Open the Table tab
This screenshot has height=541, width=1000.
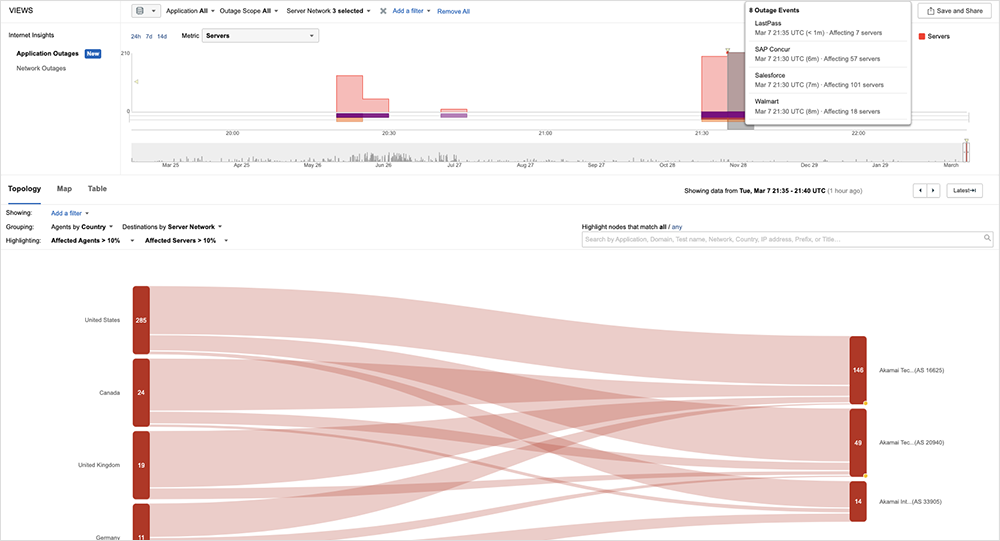(x=97, y=188)
